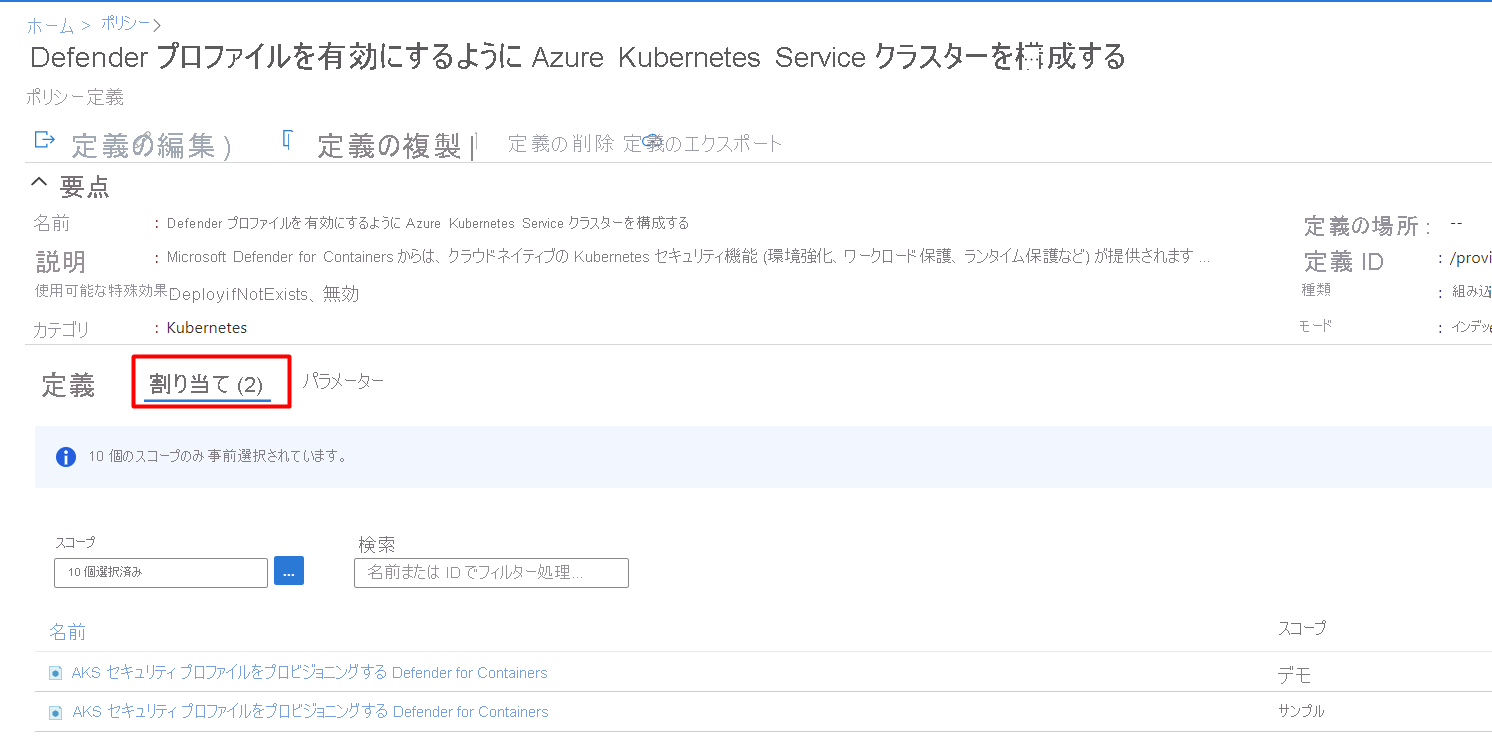
Task: Click the 定義の複製 button
Action: [389, 146]
